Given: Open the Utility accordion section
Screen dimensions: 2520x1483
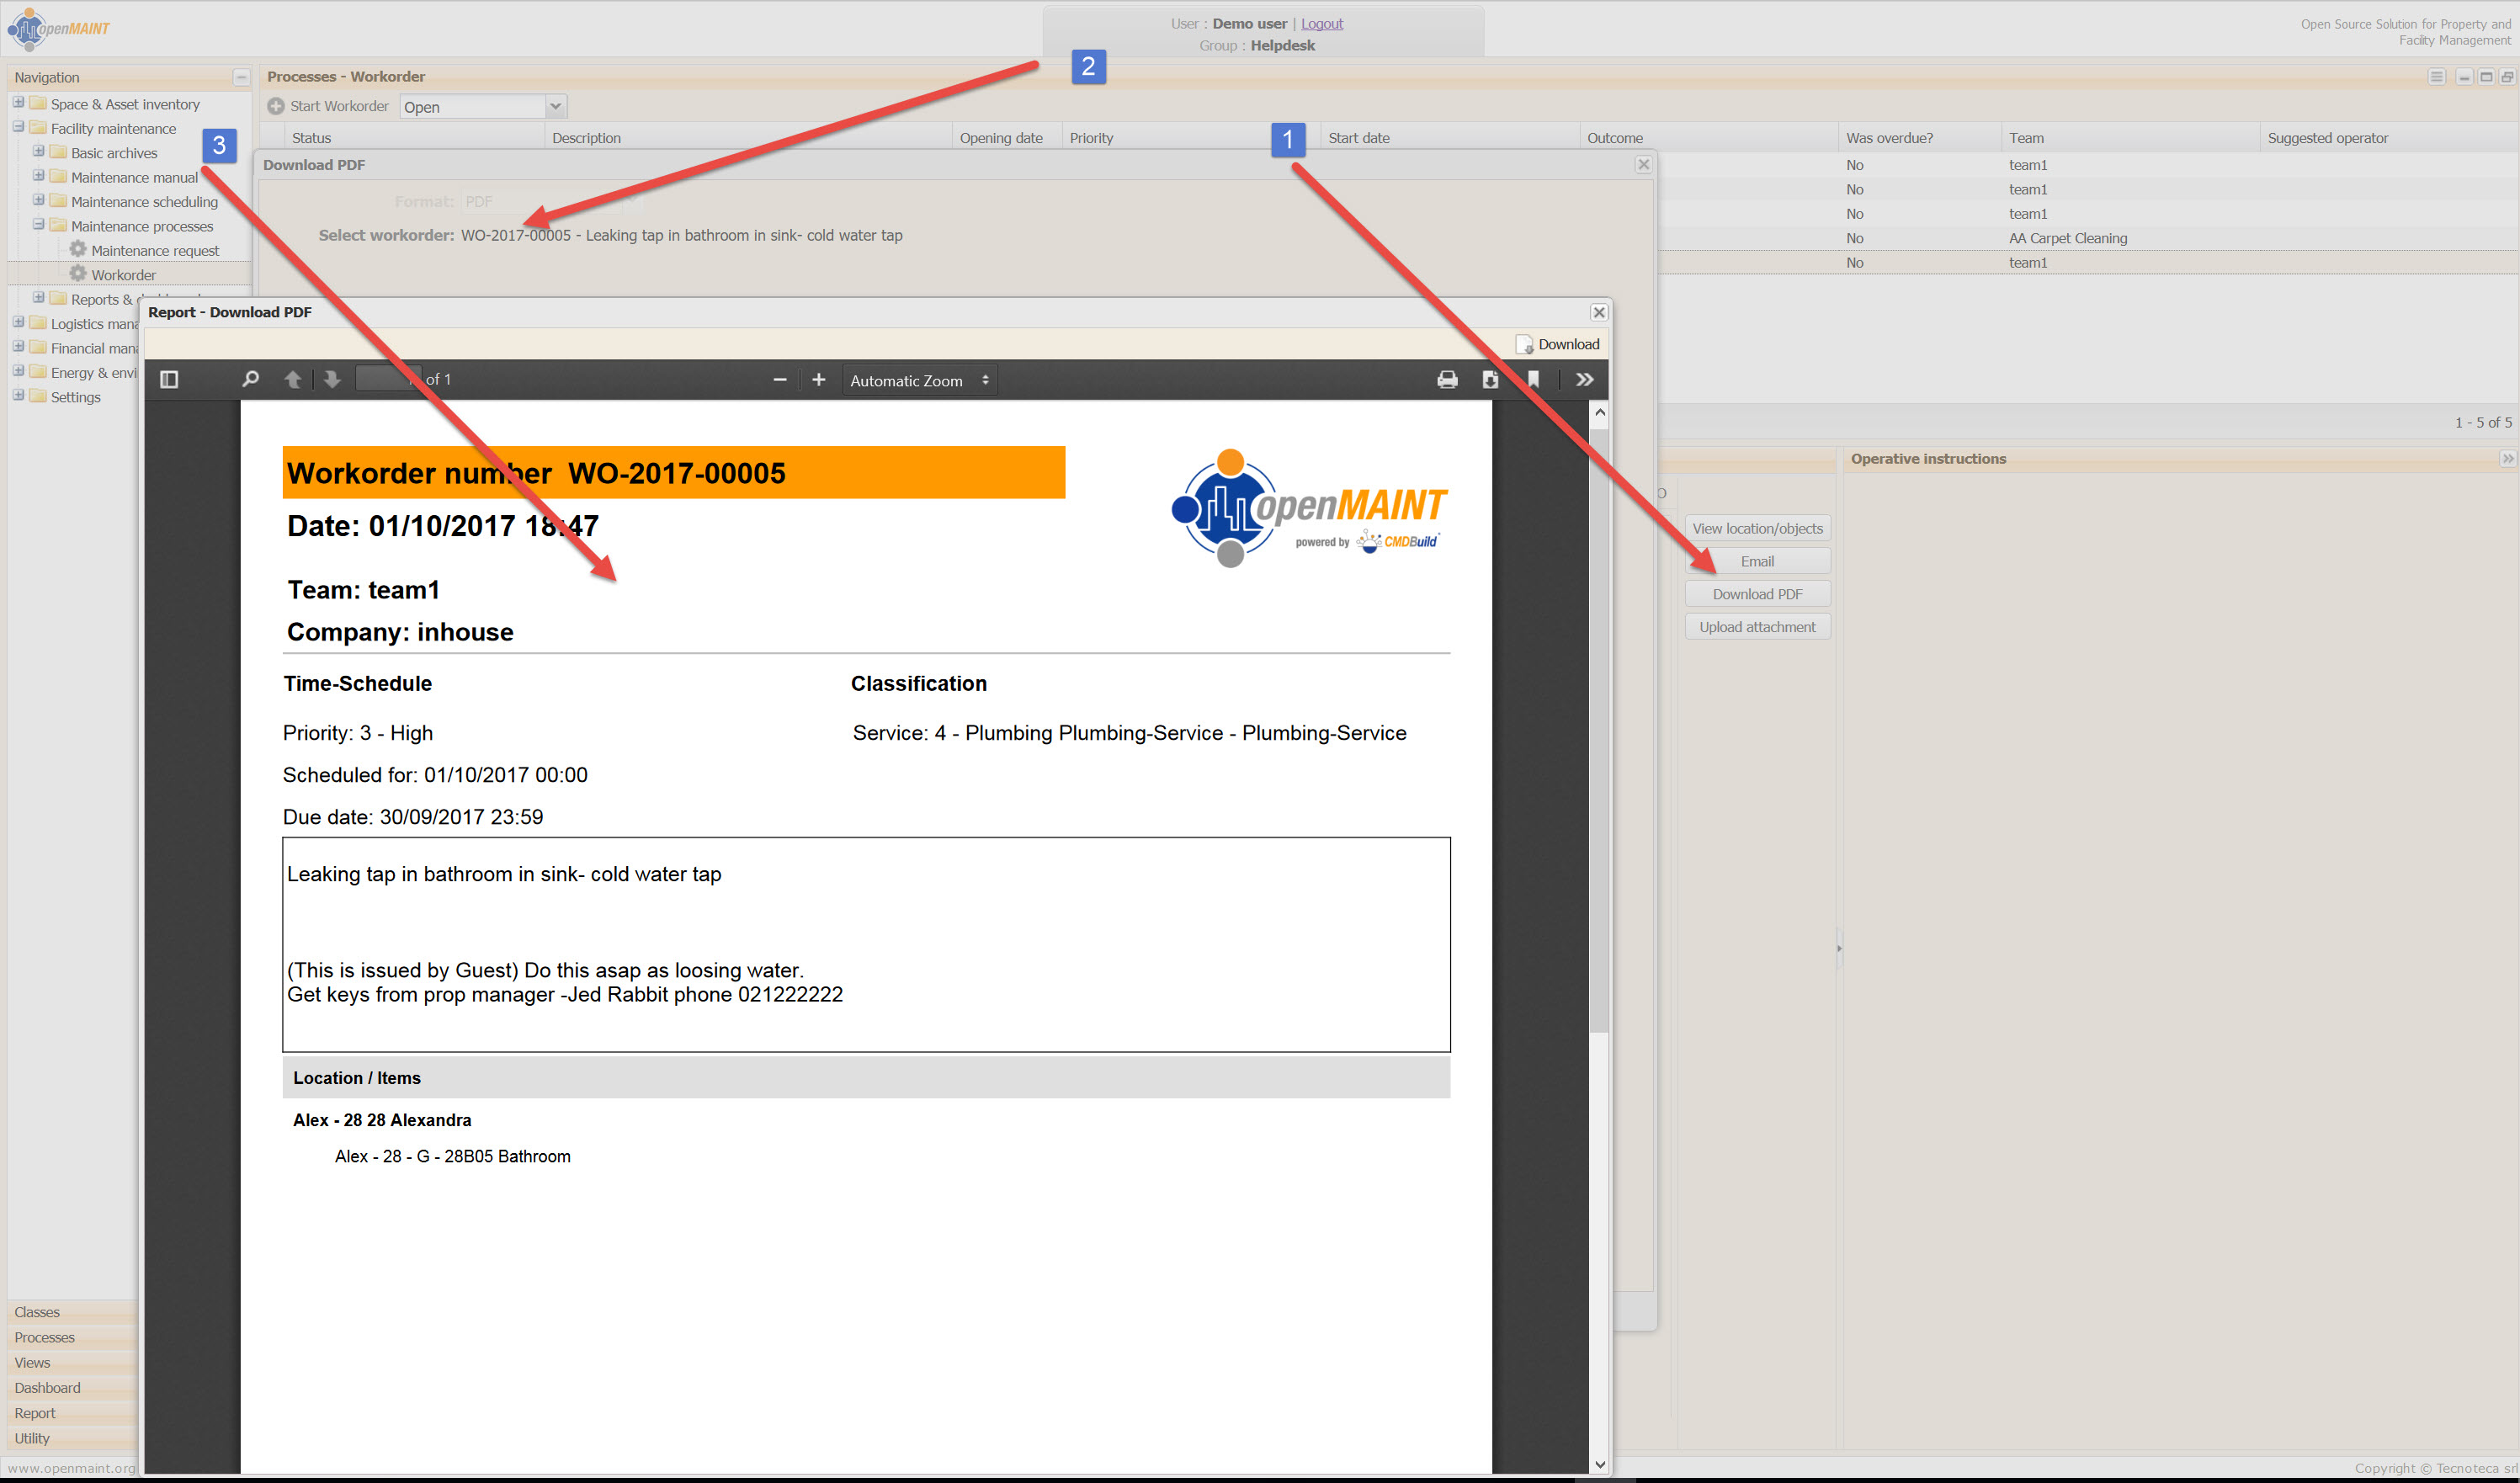Looking at the screenshot, I should click(x=32, y=1438).
